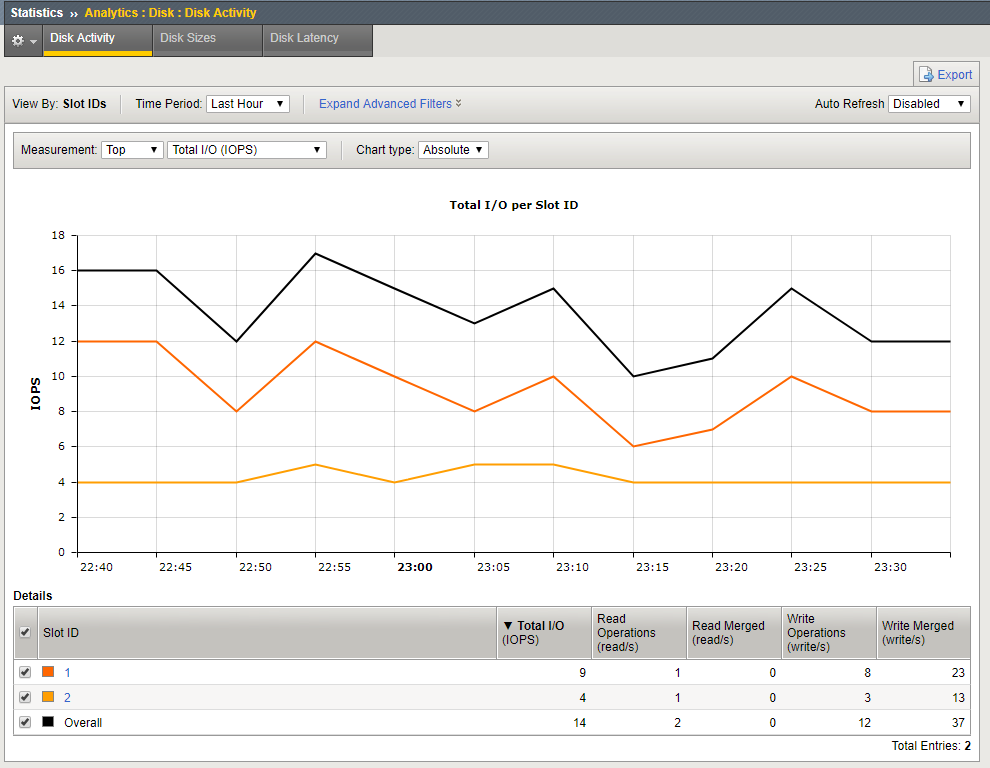The image size is (990, 768).
Task: Open the Auto Refresh dropdown
Action: click(x=928, y=104)
